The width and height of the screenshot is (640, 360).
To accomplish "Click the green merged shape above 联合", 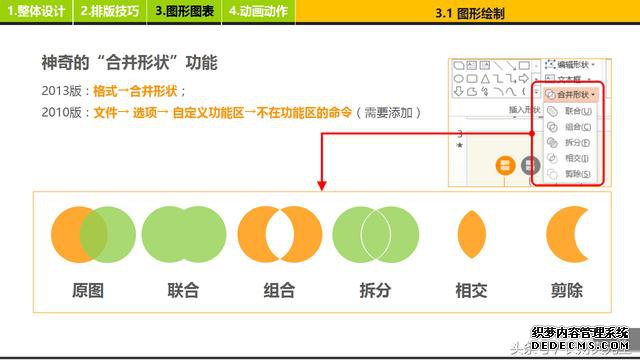I will (x=184, y=234).
